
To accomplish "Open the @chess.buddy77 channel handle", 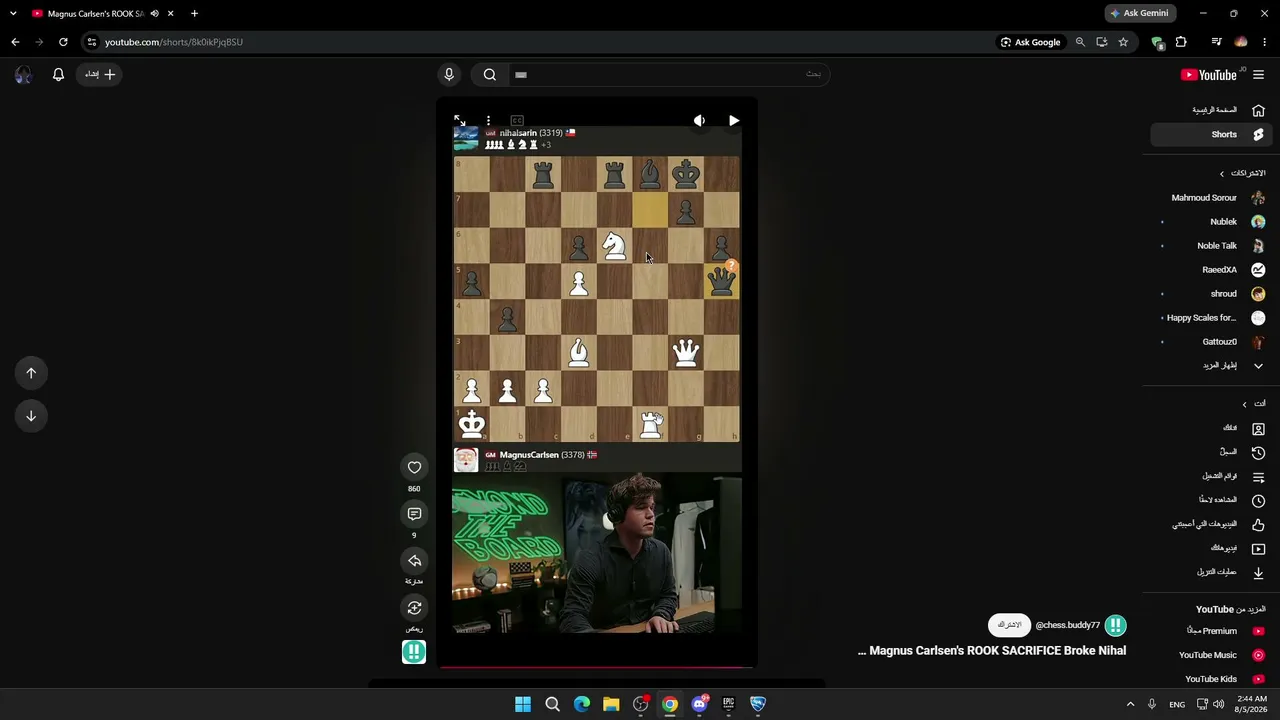I will pyautogui.click(x=1067, y=625).
